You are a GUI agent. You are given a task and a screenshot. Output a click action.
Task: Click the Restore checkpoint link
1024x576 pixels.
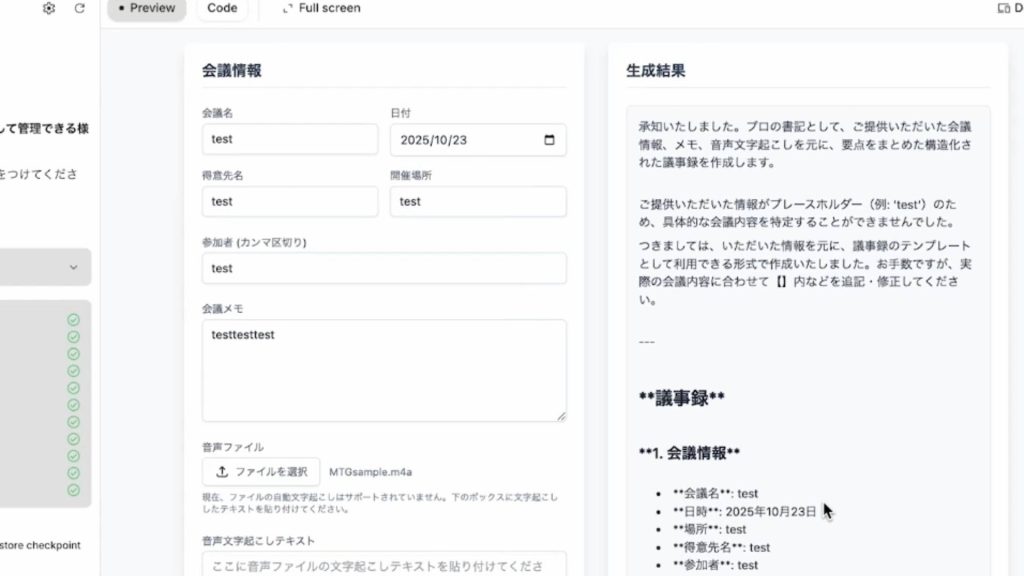[40, 545]
